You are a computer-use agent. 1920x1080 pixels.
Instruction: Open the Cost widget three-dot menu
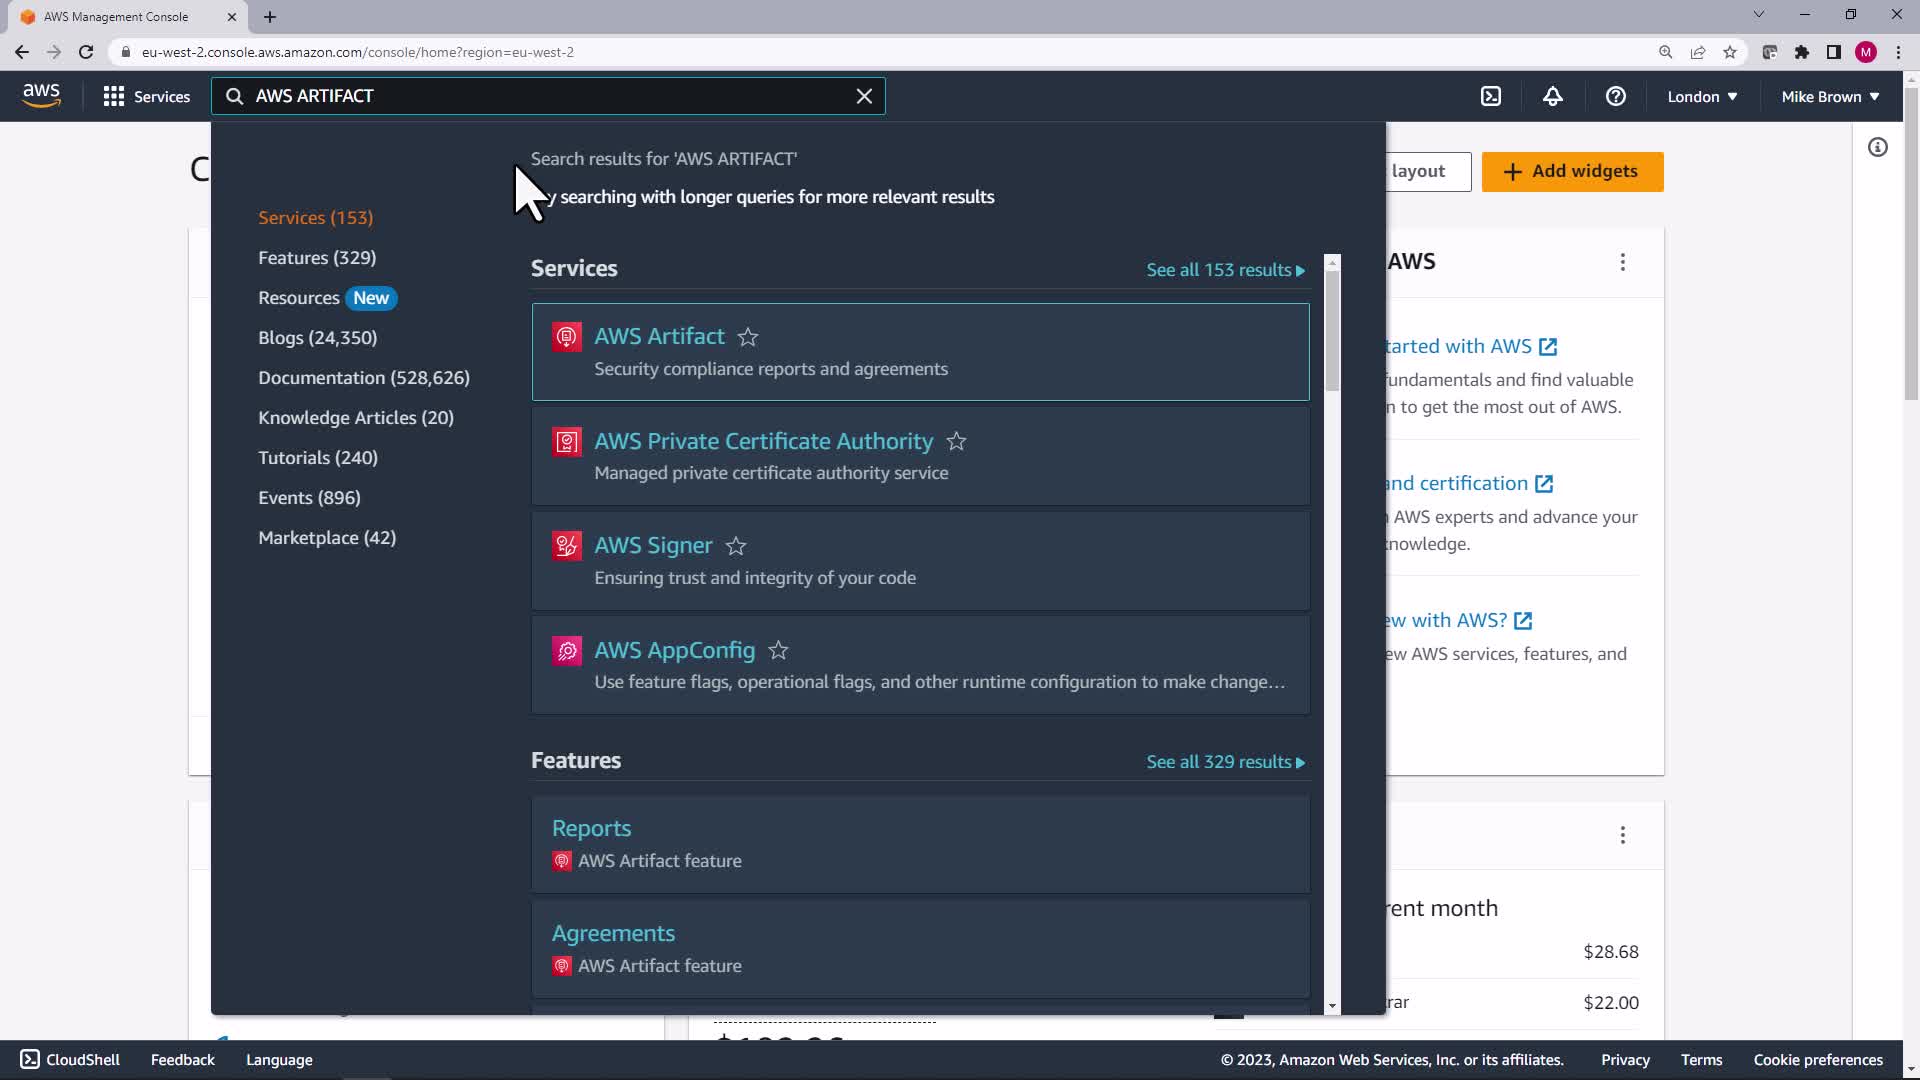1622,835
